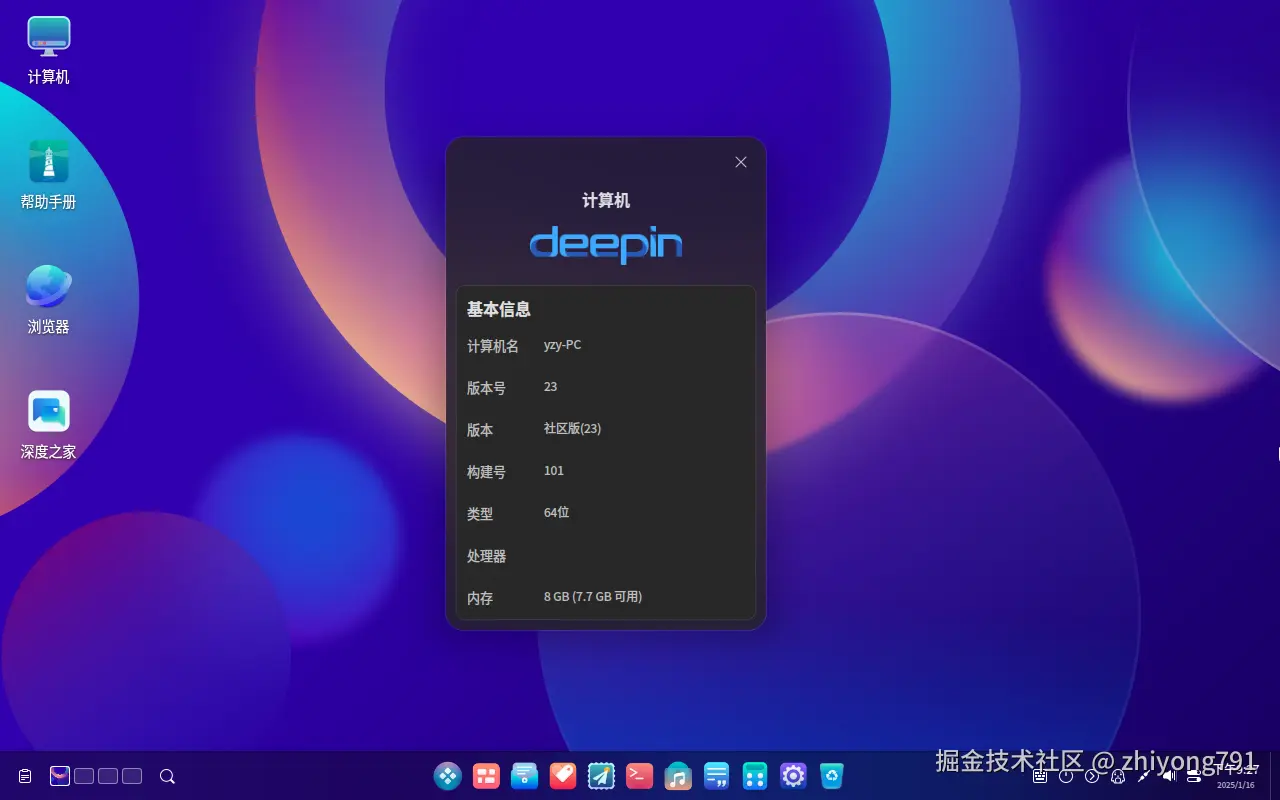Image resolution: width=1280 pixels, height=800 pixels.
Task: Click the keyboard tray icon
Action: click(1040, 776)
